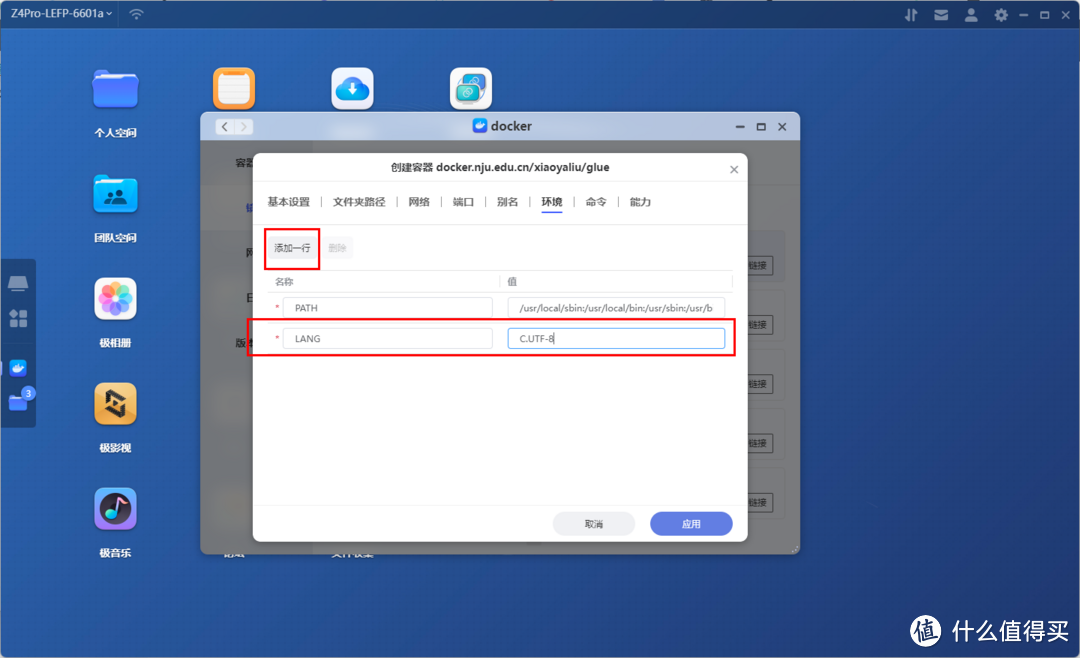
Task: Switch to the 基本设置 tab
Action: pyautogui.click(x=289, y=202)
